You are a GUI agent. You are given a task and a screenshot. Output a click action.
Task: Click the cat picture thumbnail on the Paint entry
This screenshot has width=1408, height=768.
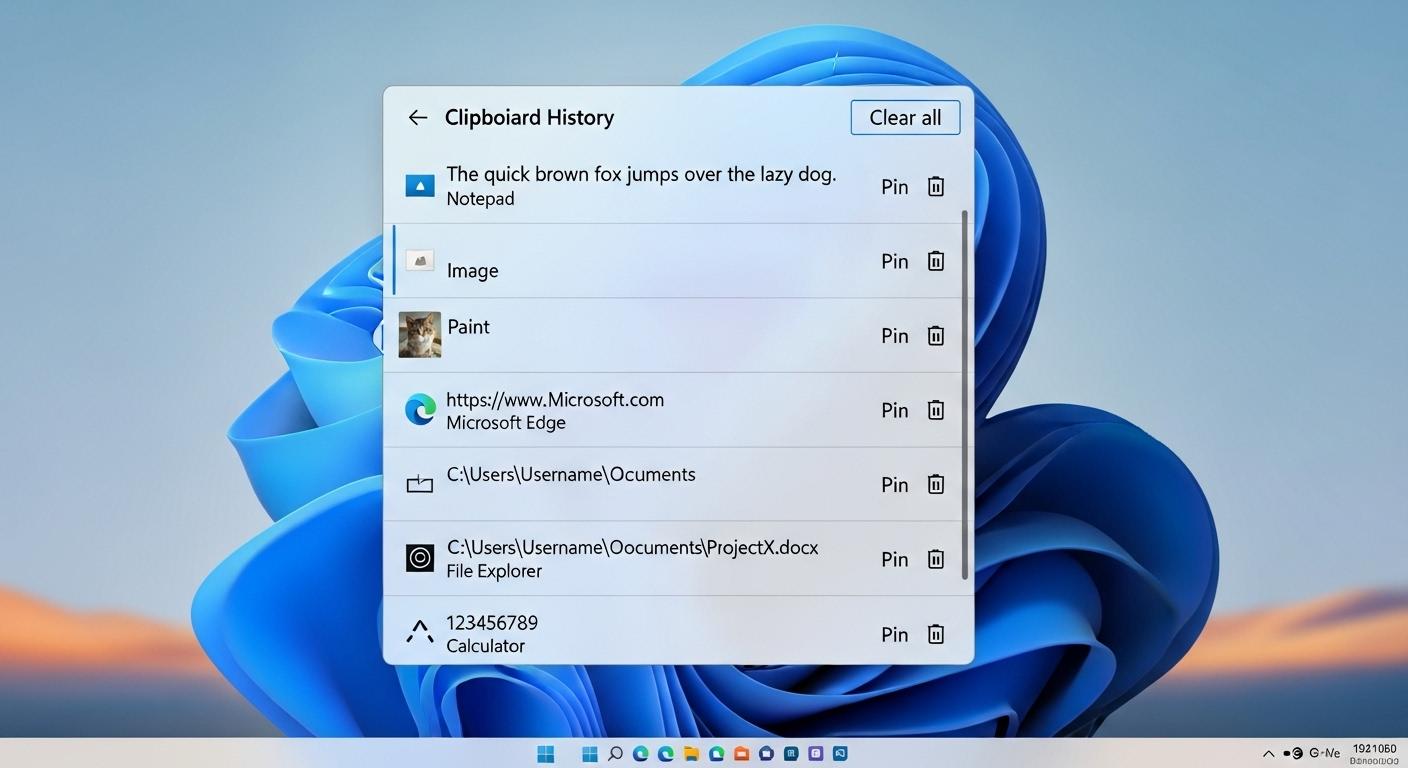419,335
